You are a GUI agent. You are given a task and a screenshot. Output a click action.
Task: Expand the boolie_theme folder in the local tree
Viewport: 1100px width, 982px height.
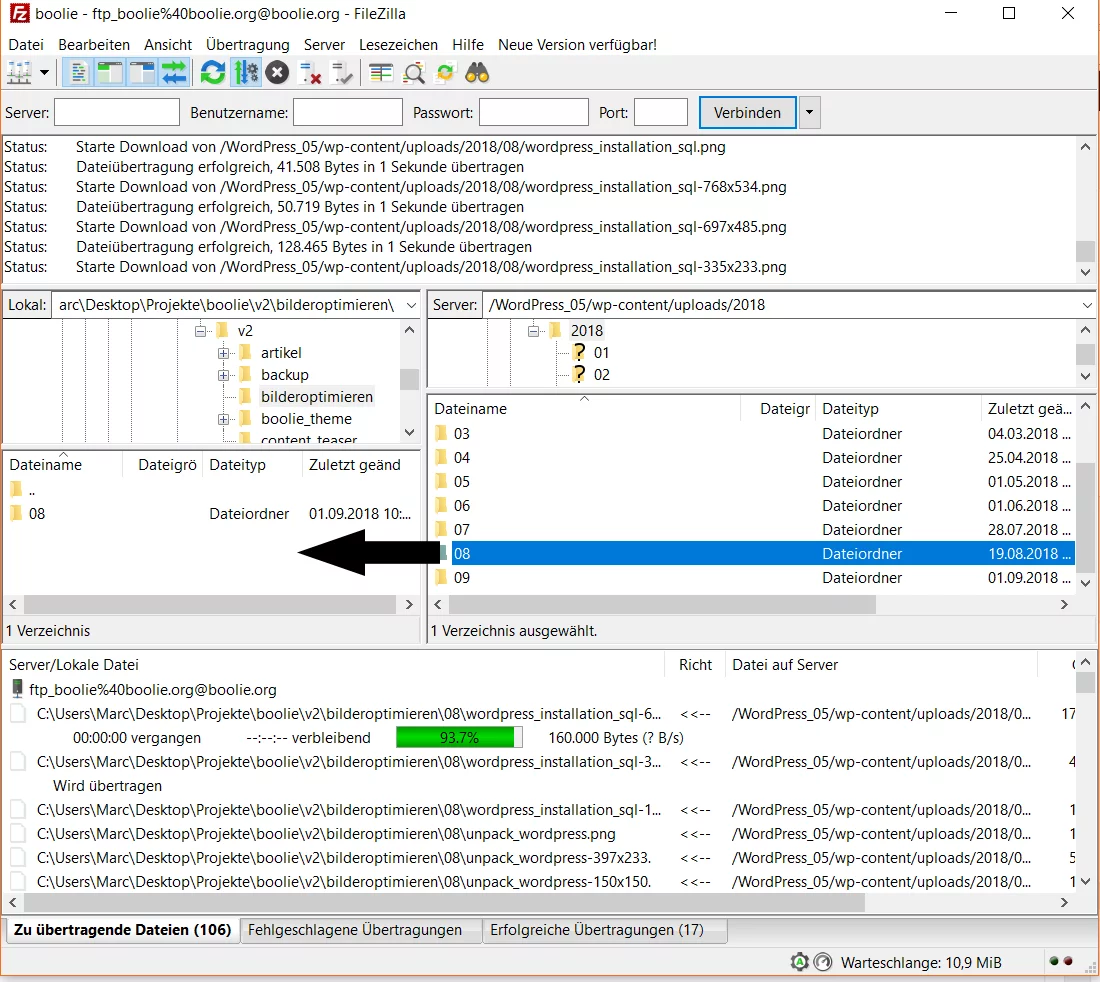223,419
